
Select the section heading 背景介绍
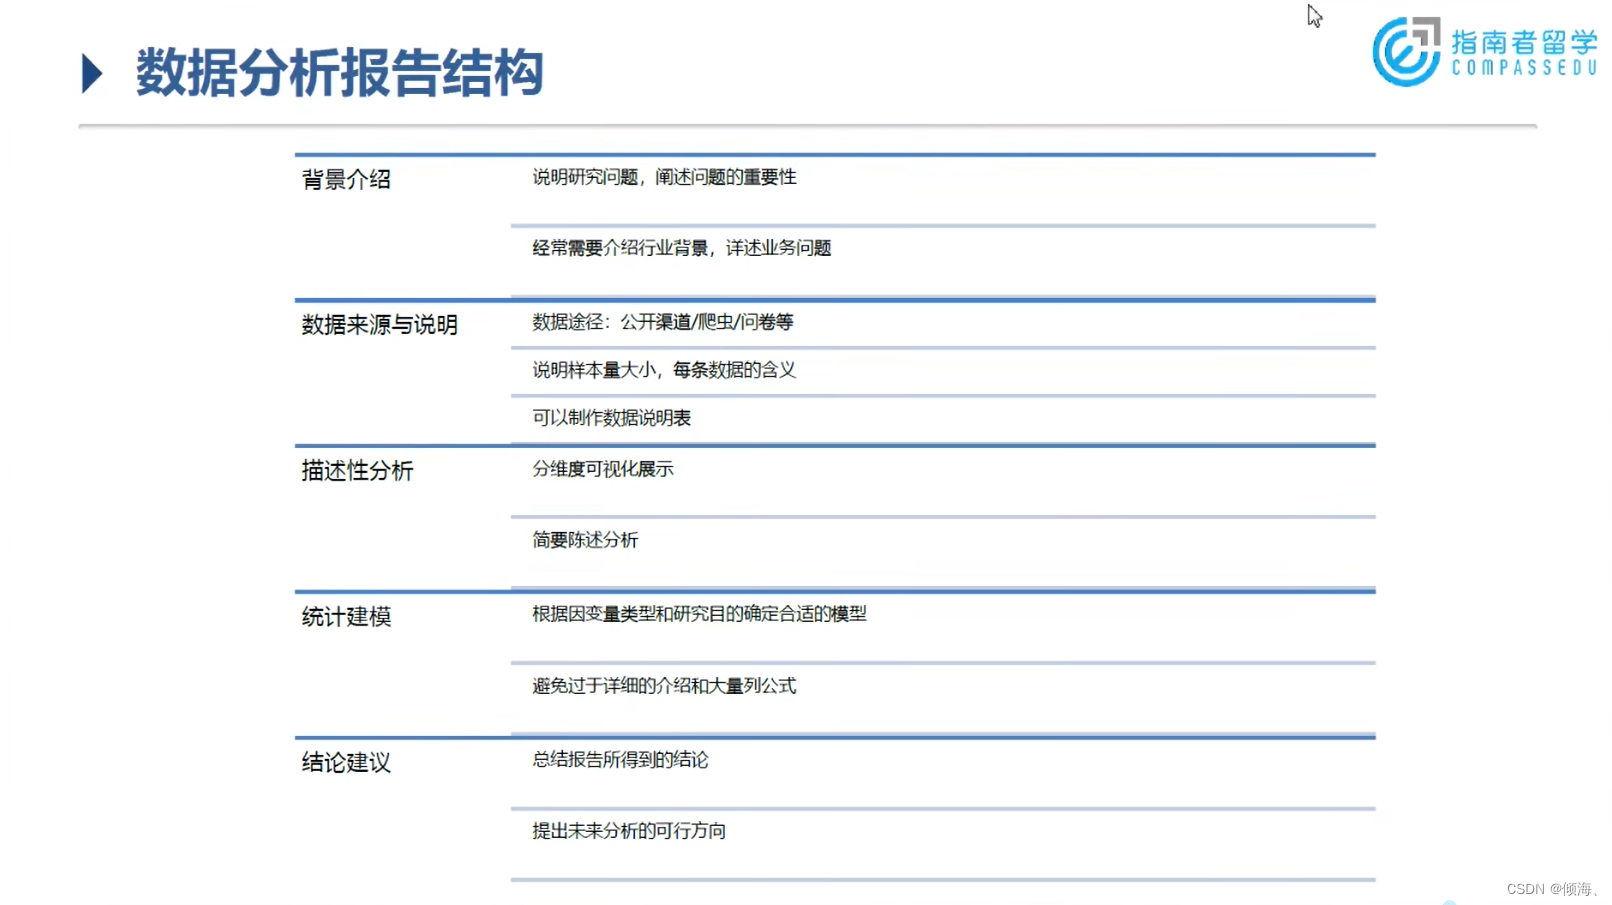(346, 180)
